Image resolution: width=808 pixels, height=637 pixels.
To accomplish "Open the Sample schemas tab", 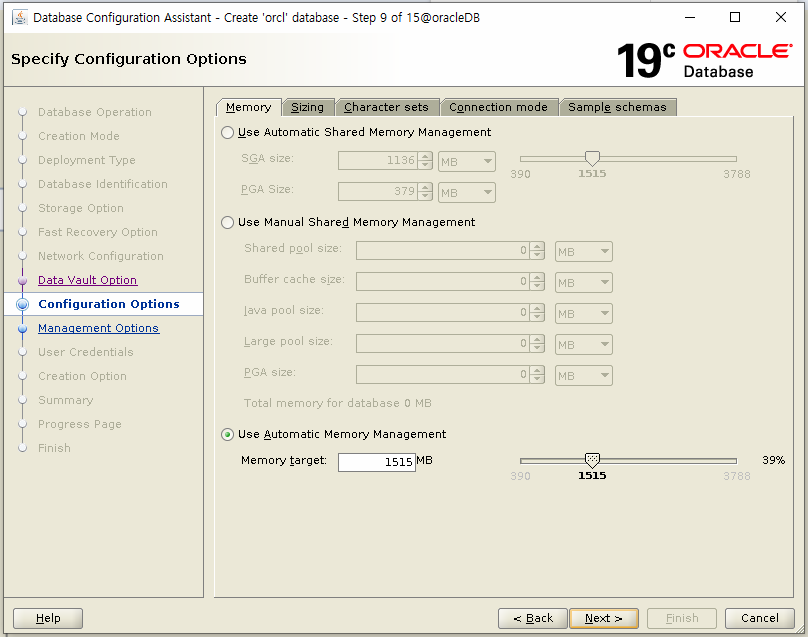I will click(x=617, y=107).
